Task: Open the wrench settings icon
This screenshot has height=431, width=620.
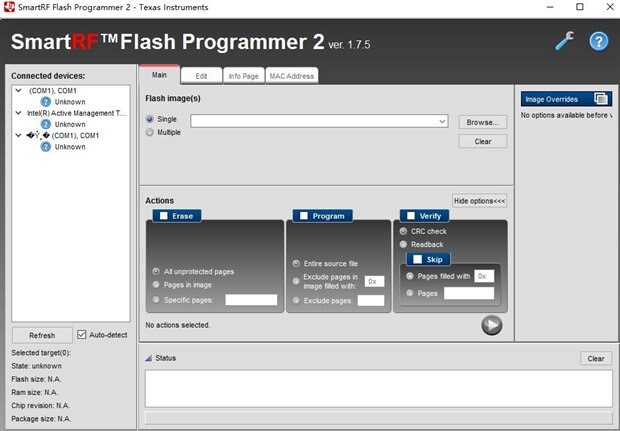Action: click(x=565, y=41)
